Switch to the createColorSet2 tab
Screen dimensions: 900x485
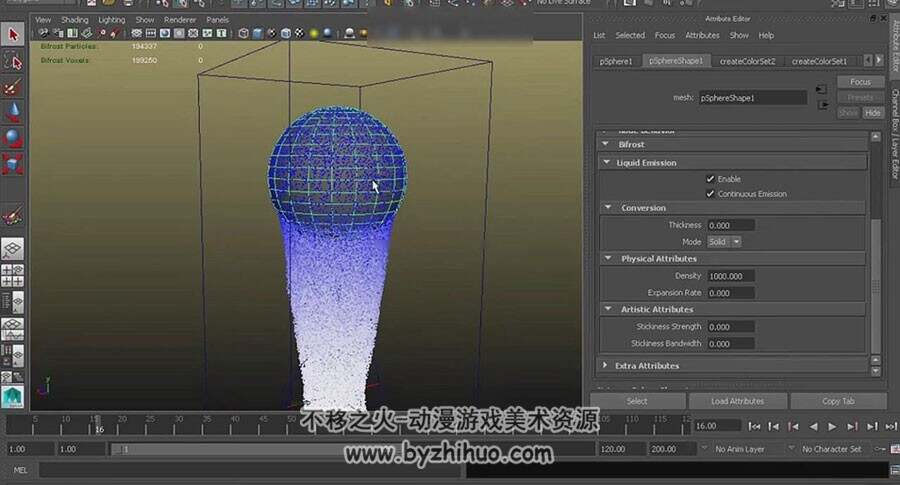point(747,61)
